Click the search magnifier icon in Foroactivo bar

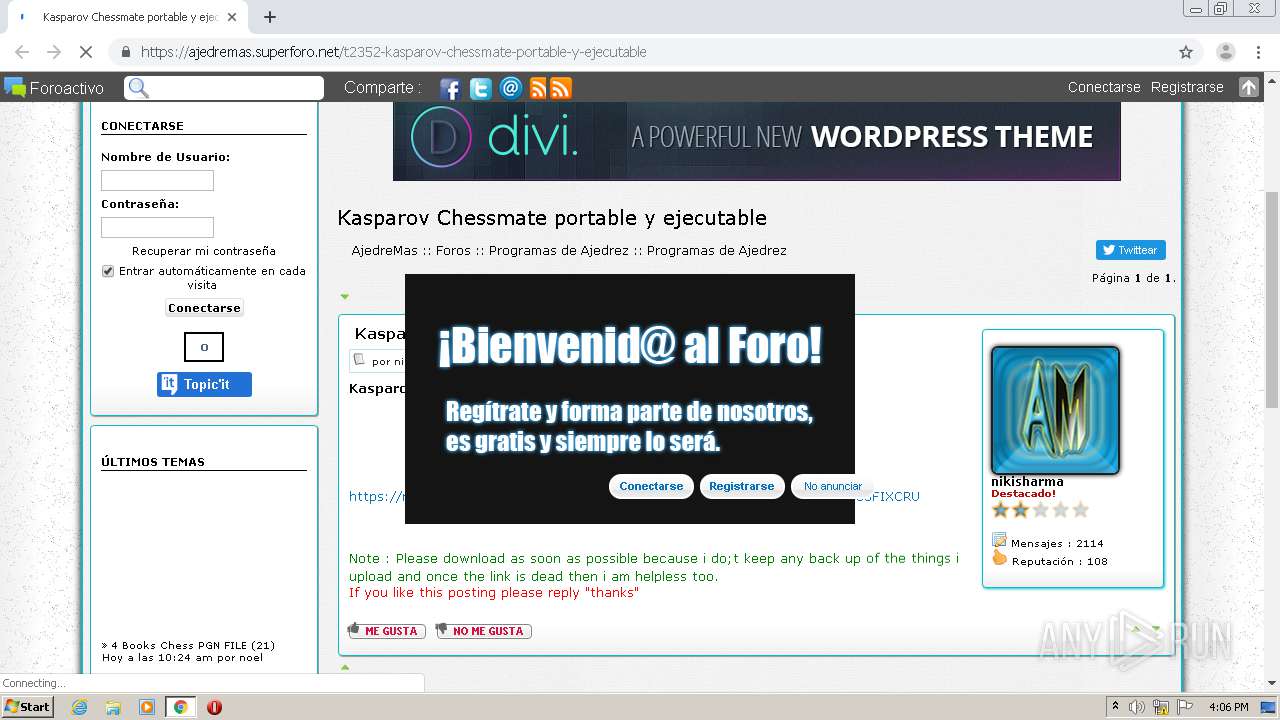pos(139,88)
